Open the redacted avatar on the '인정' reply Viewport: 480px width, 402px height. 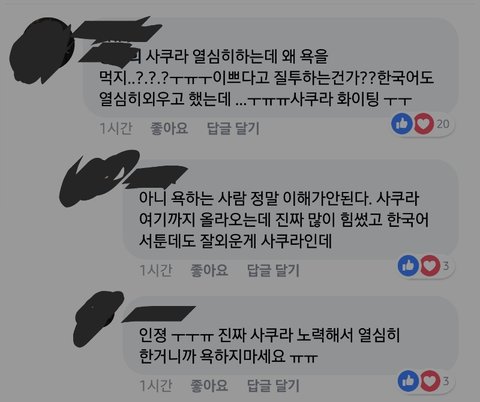point(97,318)
